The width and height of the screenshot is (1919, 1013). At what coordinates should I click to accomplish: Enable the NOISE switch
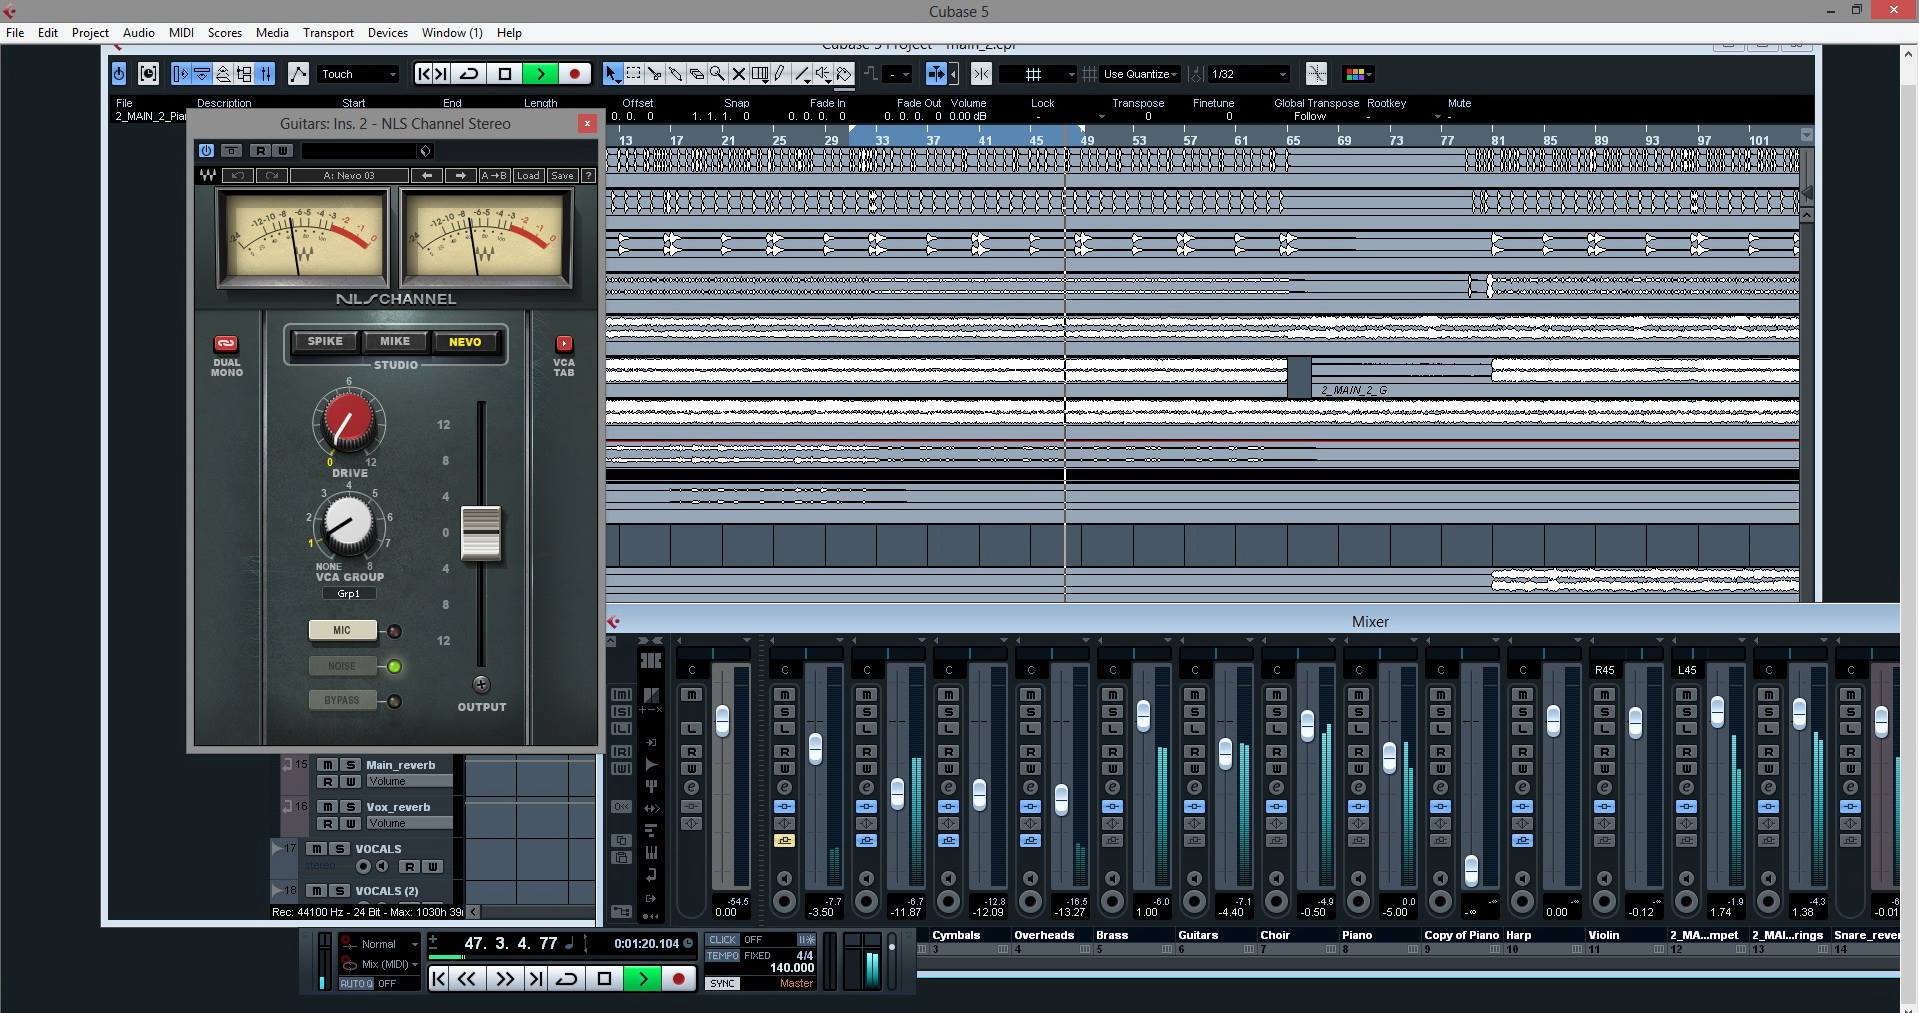pyautogui.click(x=342, y=666)
